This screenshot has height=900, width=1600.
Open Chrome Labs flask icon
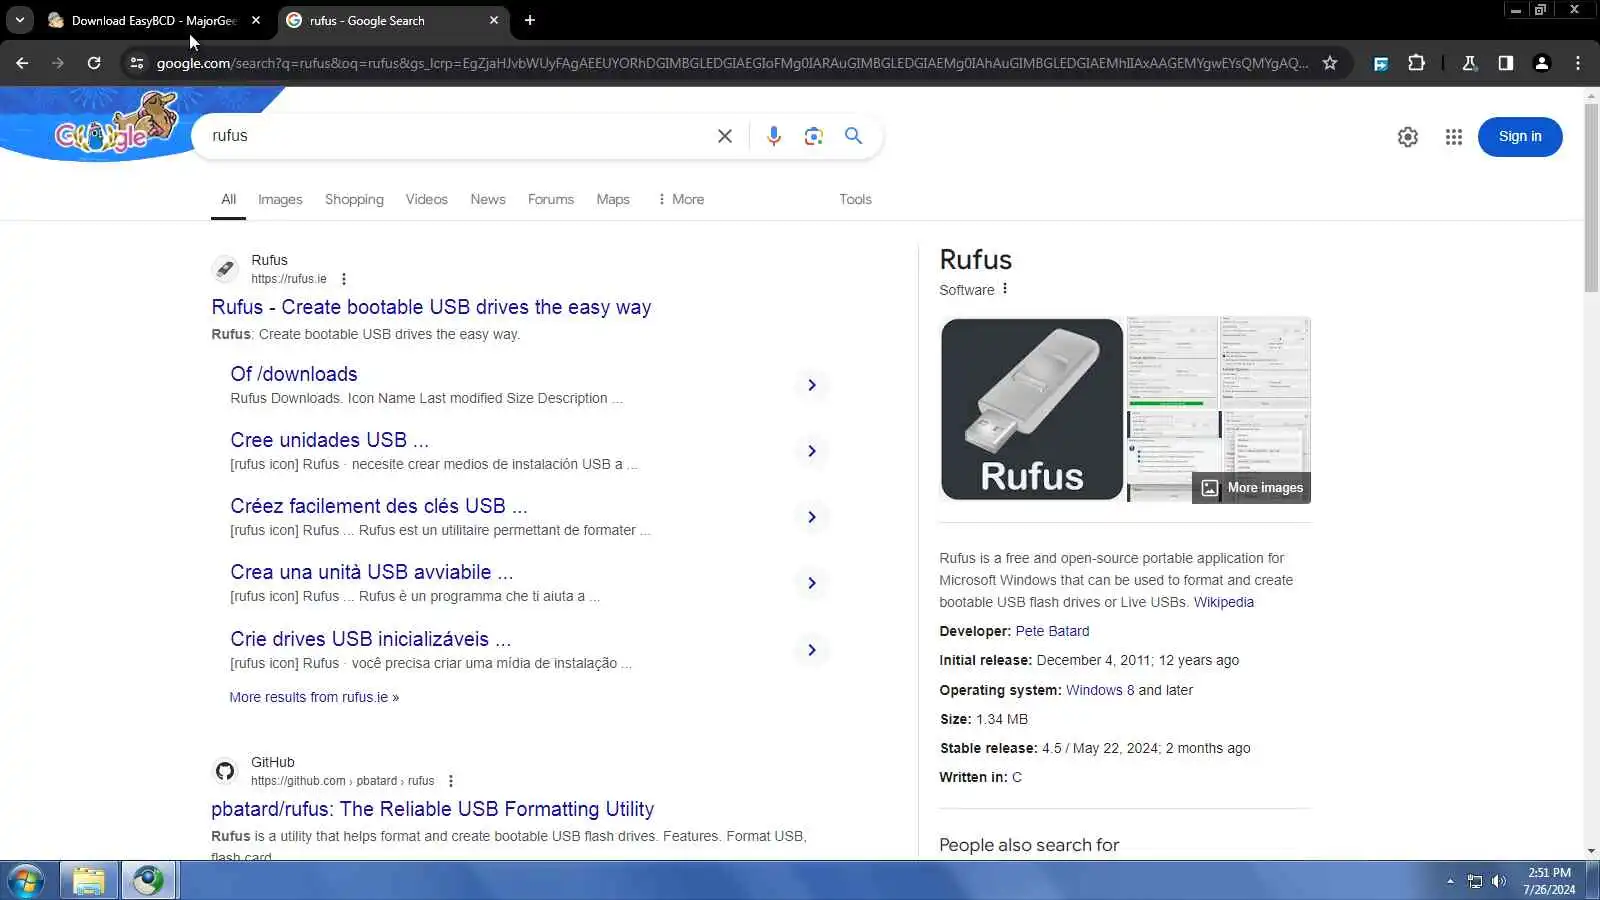(1469, 63)
